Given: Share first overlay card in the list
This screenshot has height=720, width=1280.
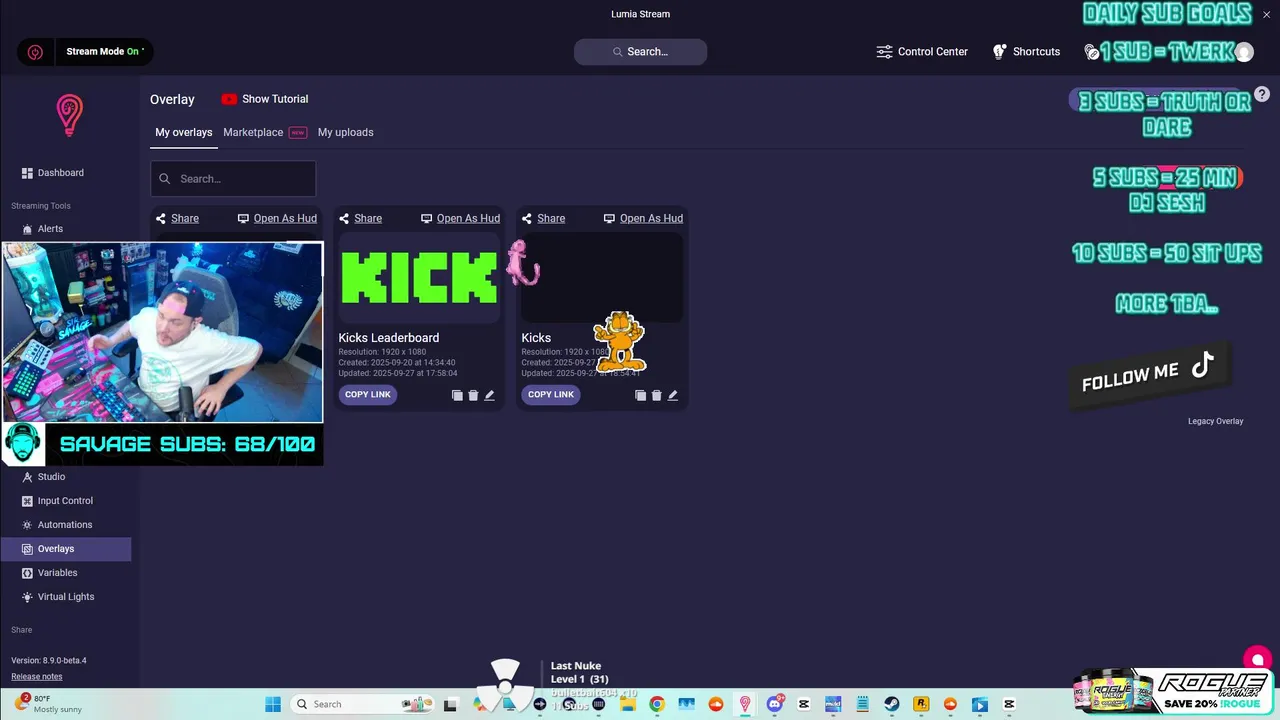Looking at the screenshot, I should point(177,218).
